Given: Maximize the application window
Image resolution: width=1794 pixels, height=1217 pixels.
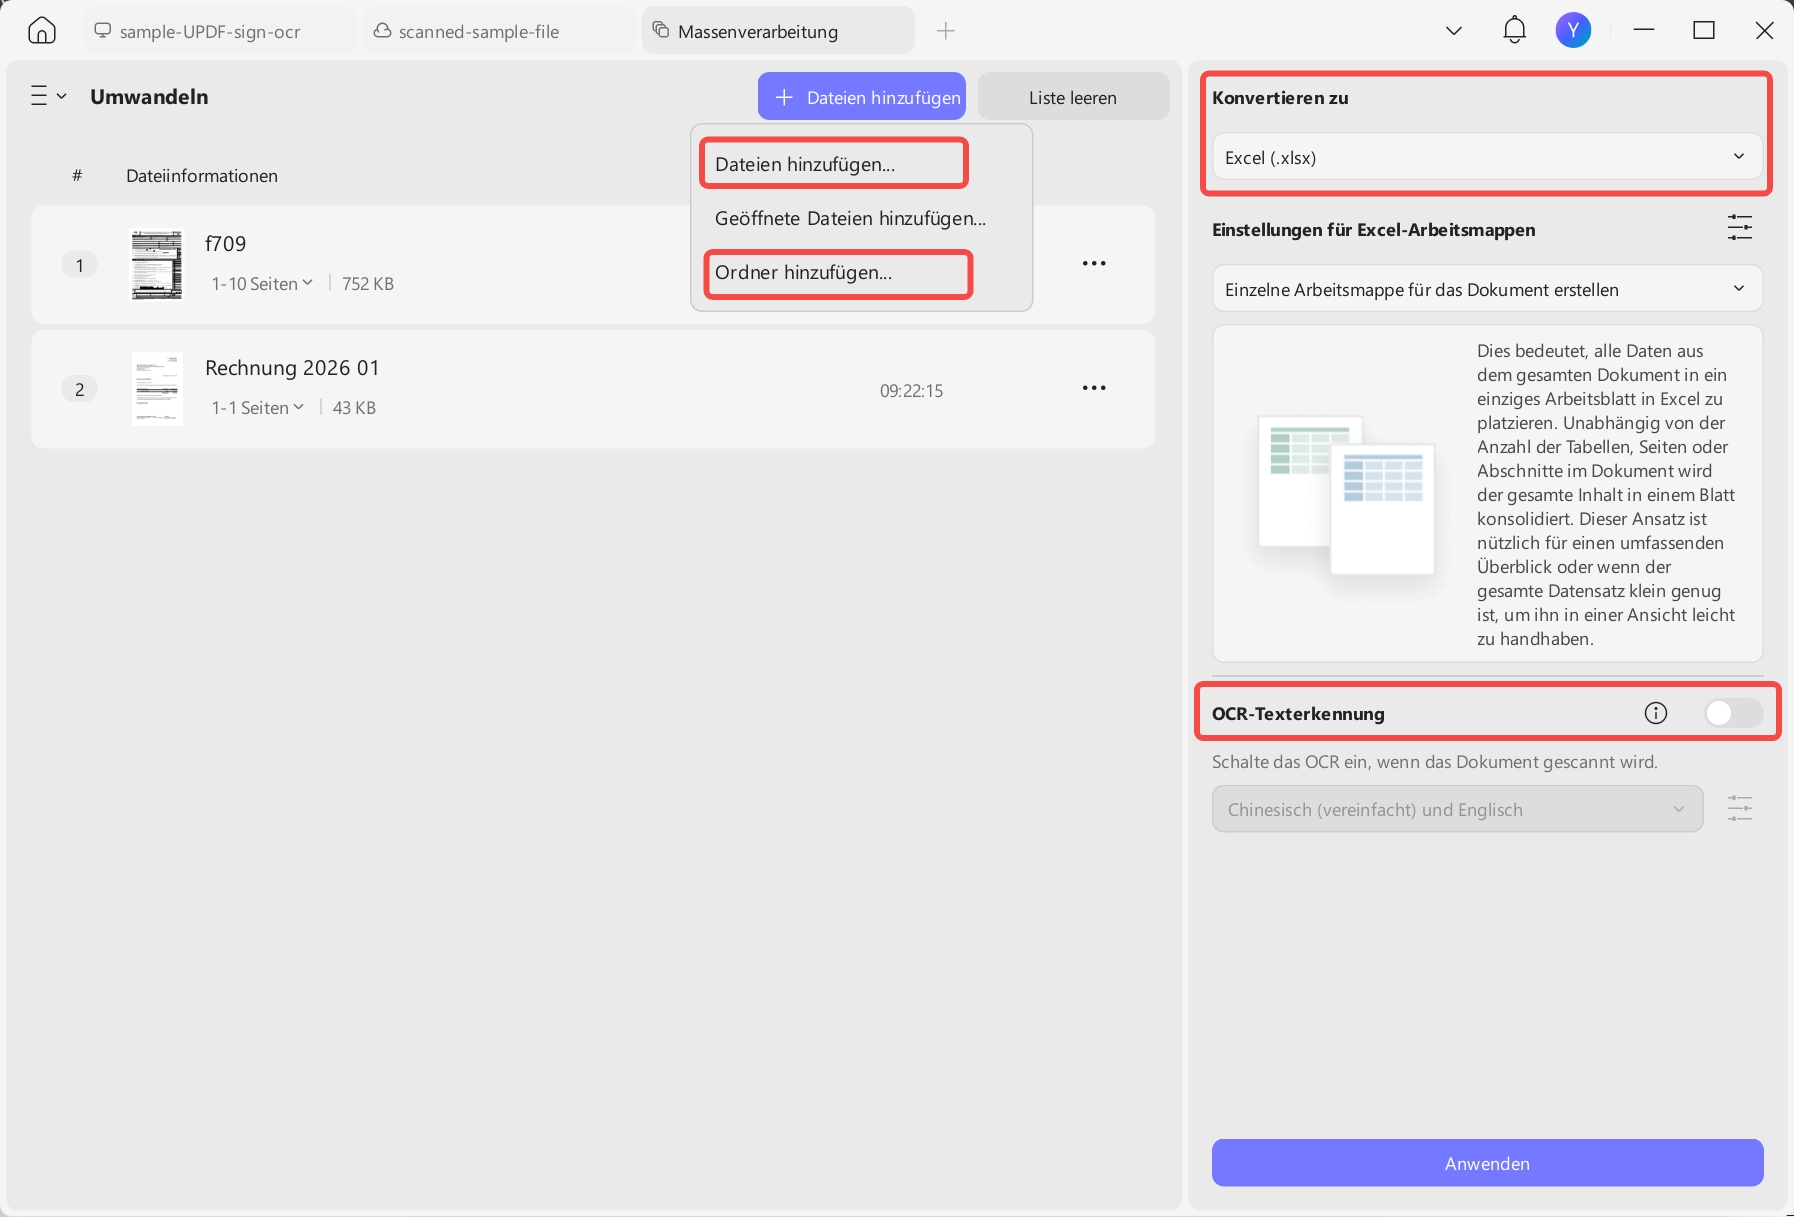Looking at the screenshot, I should coord(1704,31).
